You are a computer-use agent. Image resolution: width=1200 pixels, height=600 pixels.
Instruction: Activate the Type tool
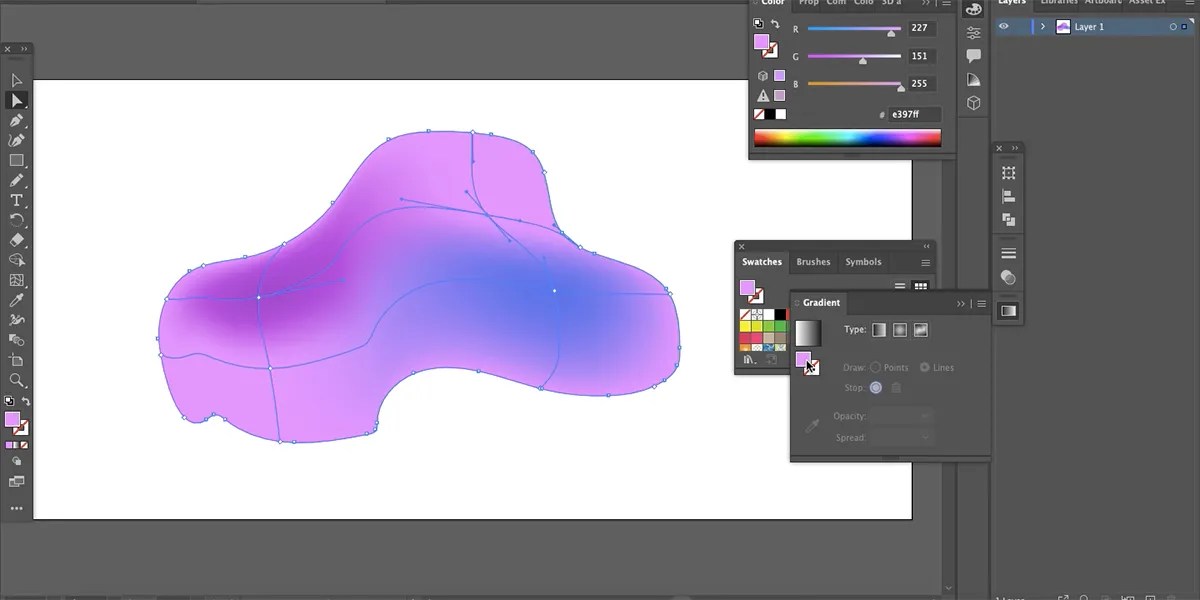click(16, 200)
